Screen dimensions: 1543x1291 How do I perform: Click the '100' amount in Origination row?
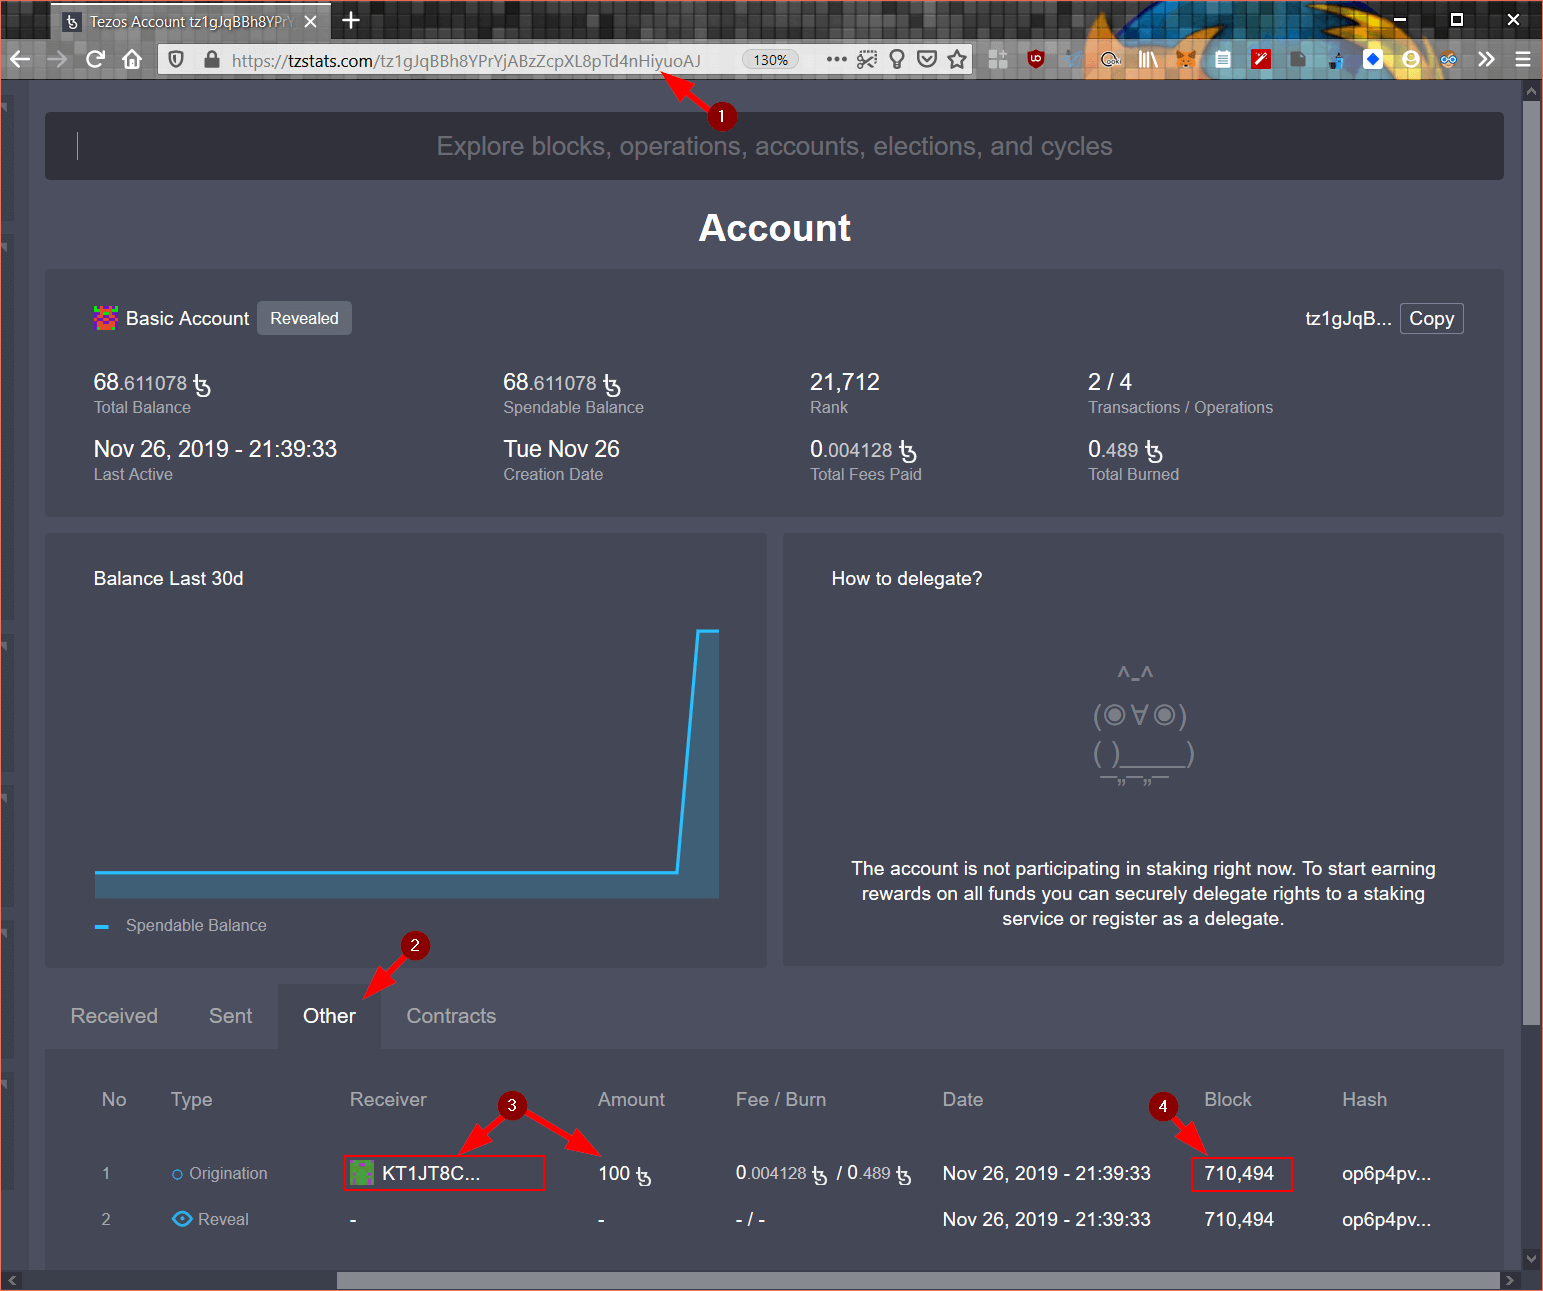point(614,1173)
